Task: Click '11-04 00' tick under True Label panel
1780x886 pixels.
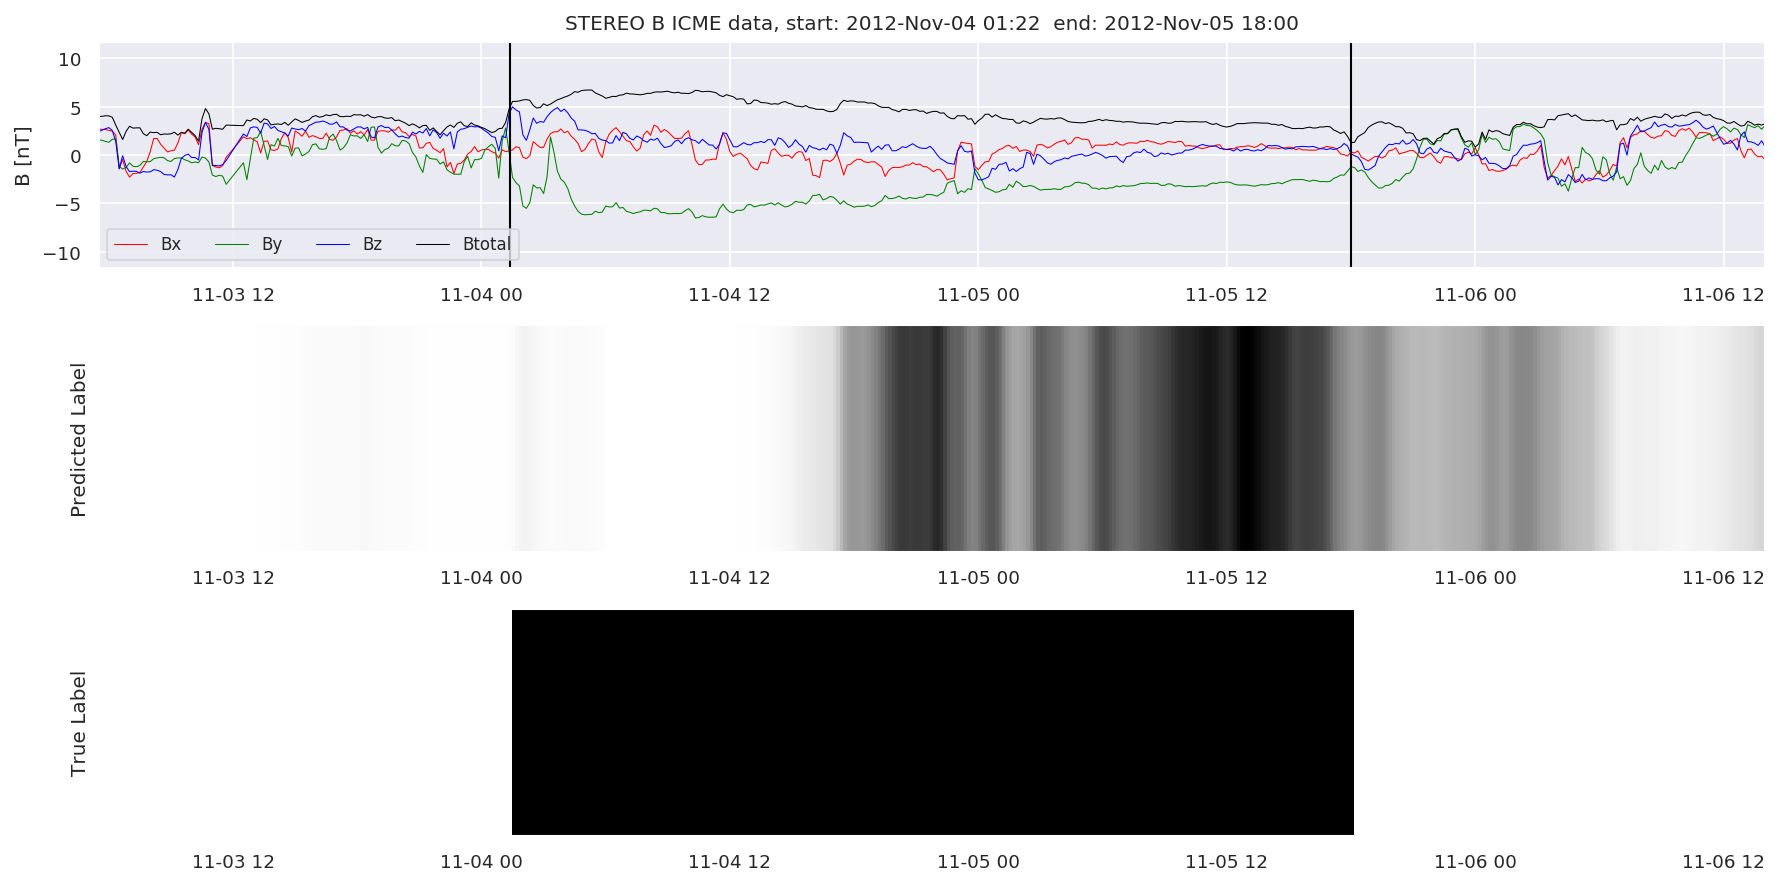Action: coord(481,862)
